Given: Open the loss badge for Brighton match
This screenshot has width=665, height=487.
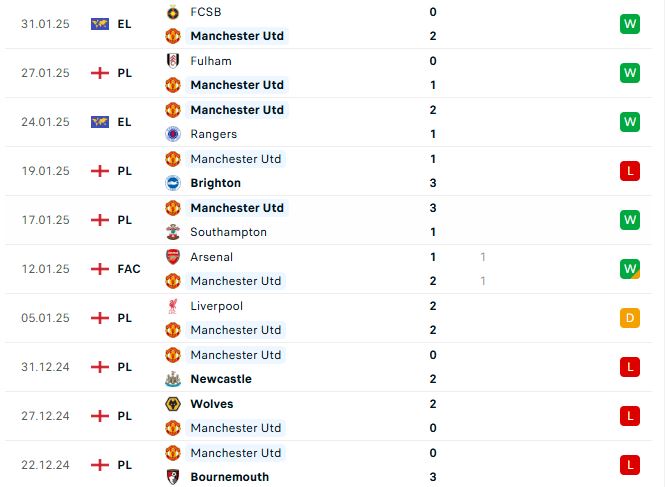Looking at the screenshot, I should tap(630, 171).
